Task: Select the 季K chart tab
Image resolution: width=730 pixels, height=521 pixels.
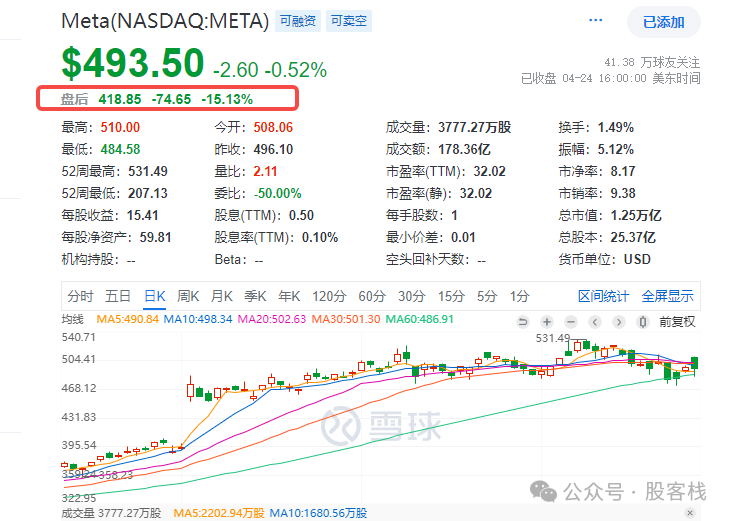Action: coord(255,296)
